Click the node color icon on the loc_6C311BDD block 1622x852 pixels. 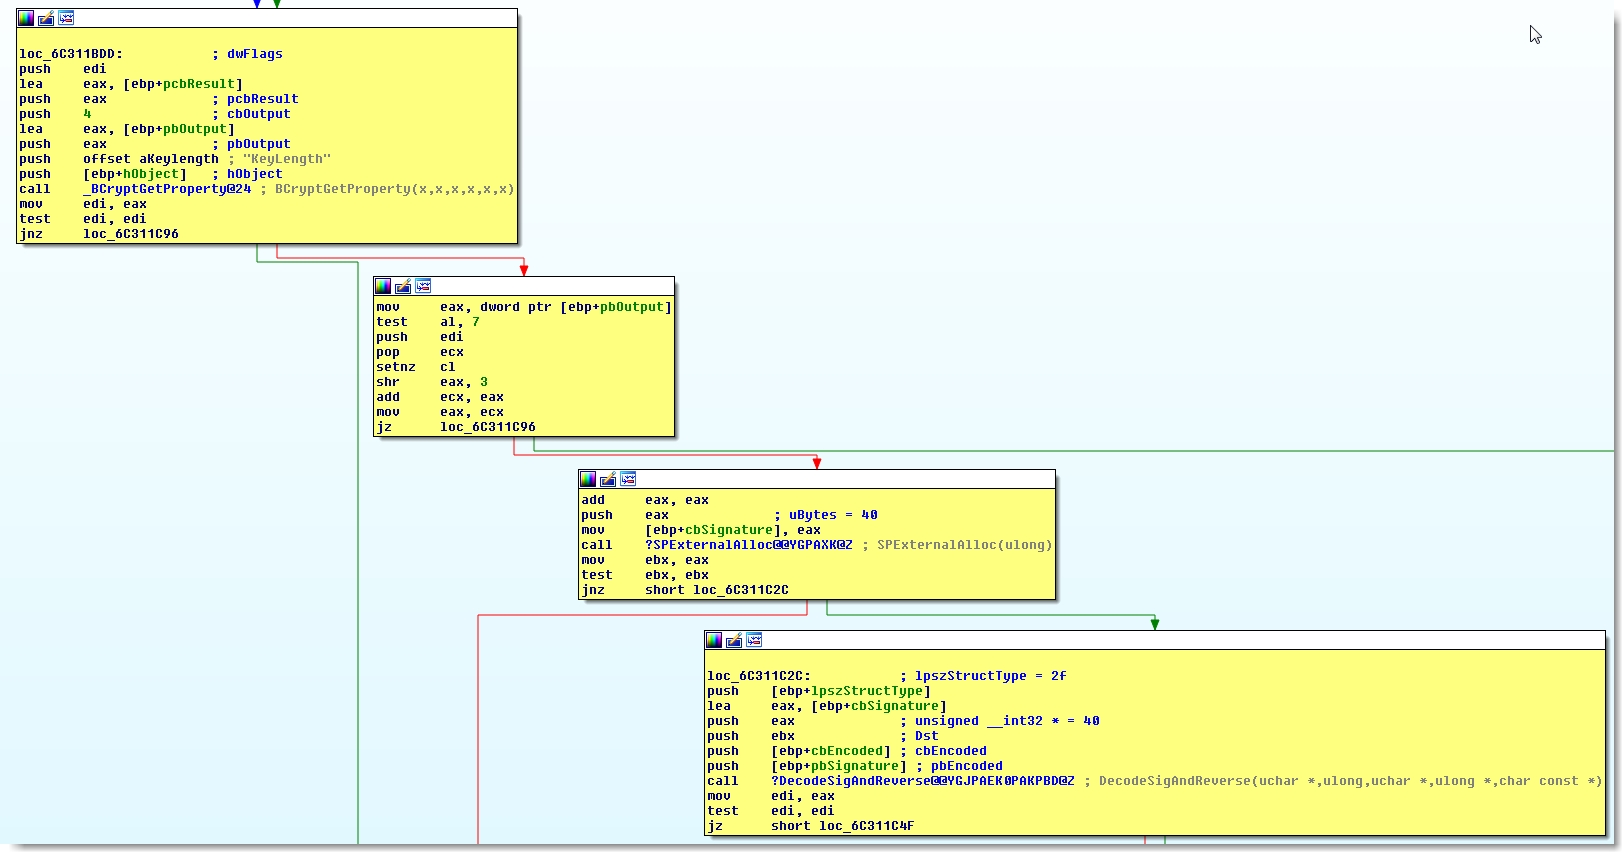[x=26, y=18]
